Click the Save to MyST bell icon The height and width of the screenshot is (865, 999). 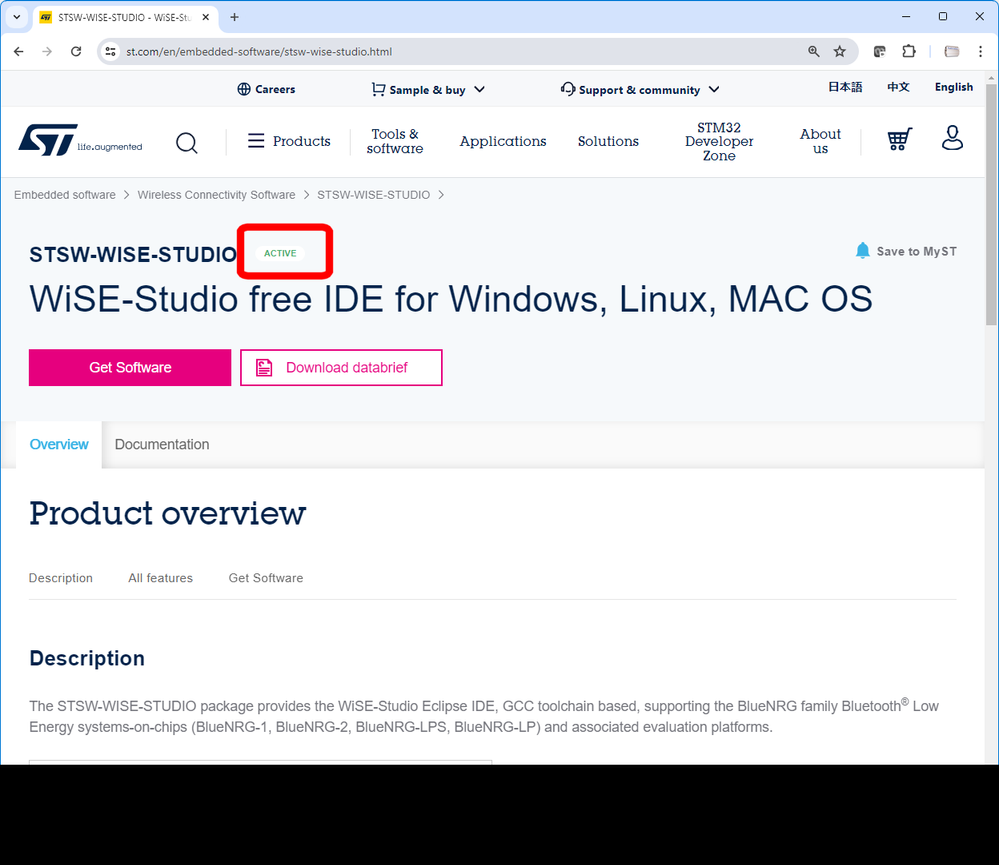click(862, 250)
